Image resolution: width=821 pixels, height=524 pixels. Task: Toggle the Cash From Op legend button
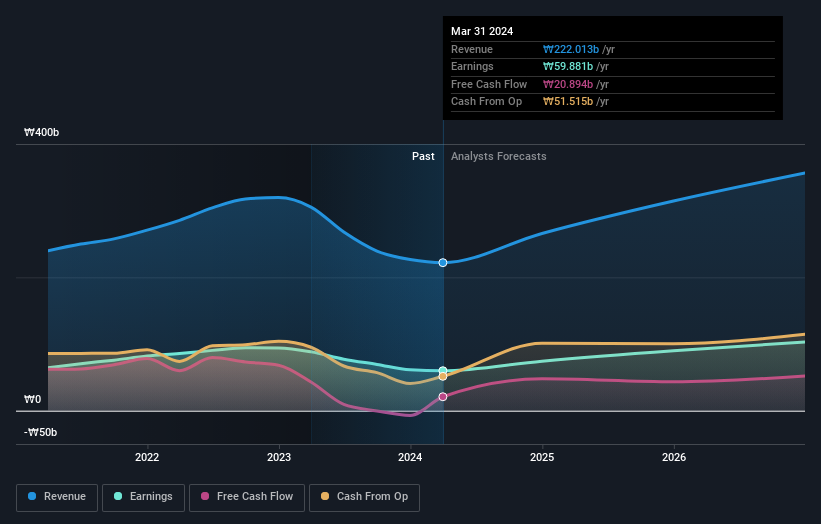364,497
